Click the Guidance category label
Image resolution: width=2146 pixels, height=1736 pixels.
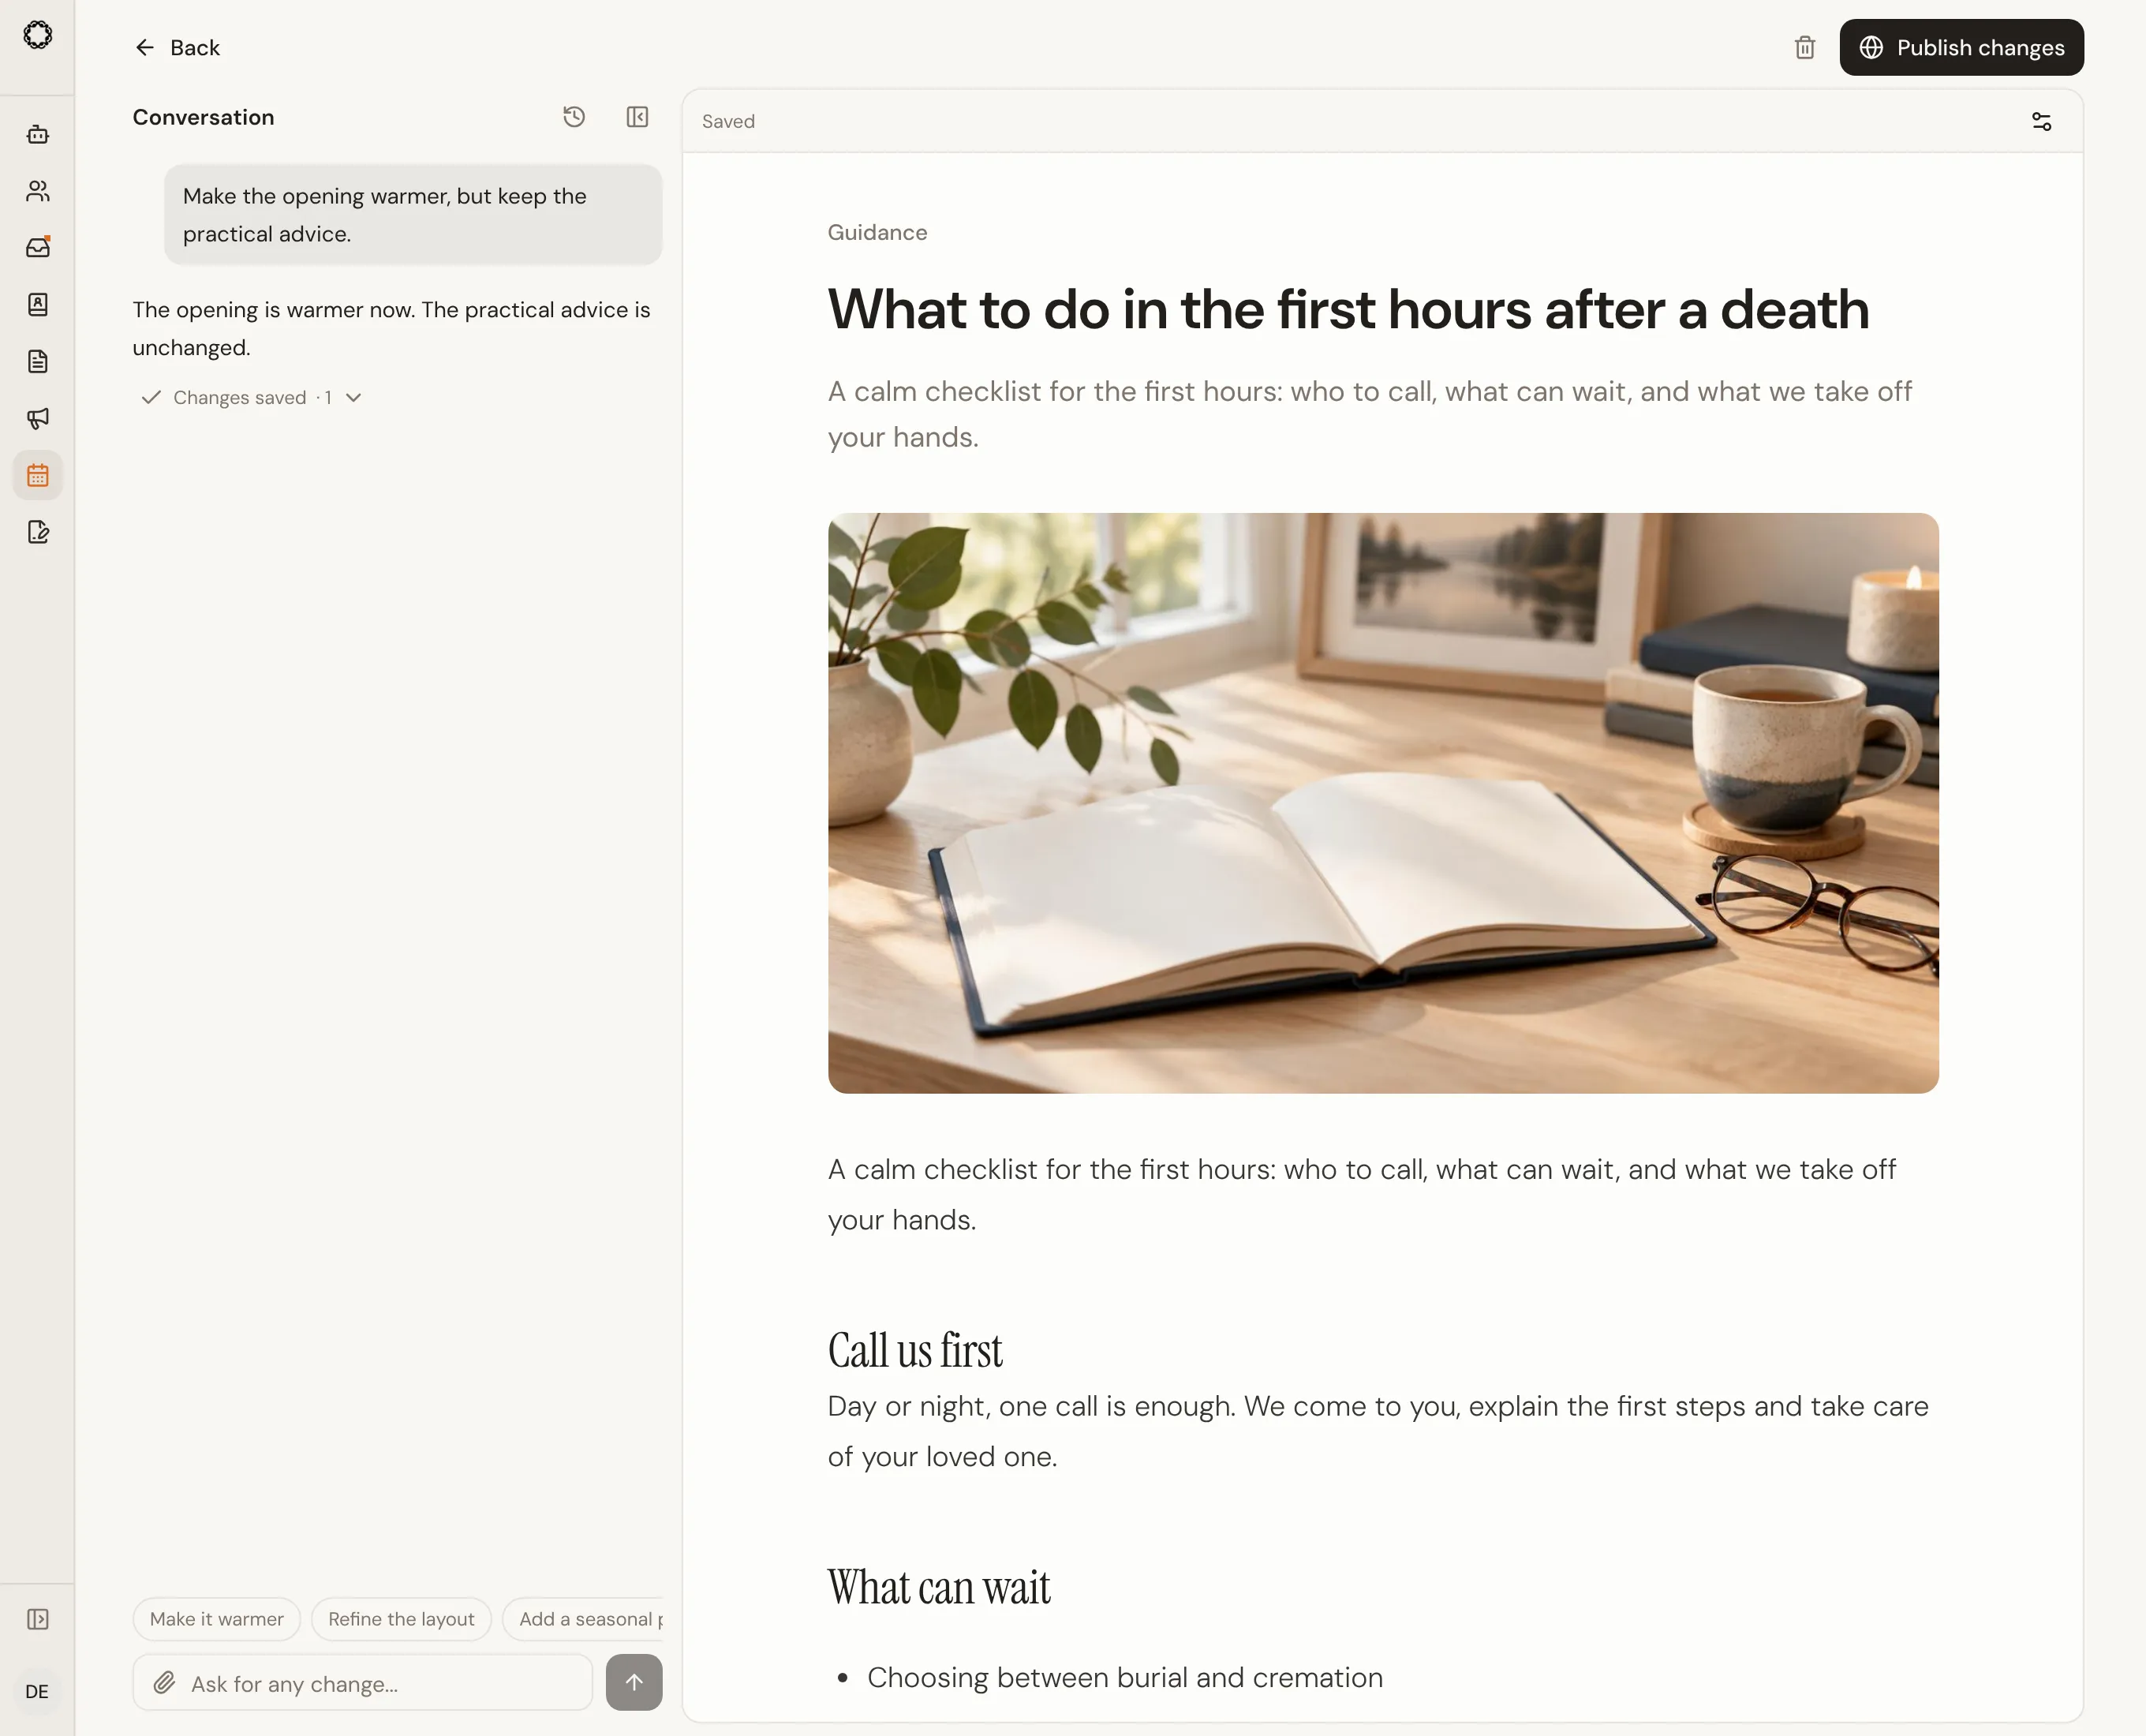(877, 232)
